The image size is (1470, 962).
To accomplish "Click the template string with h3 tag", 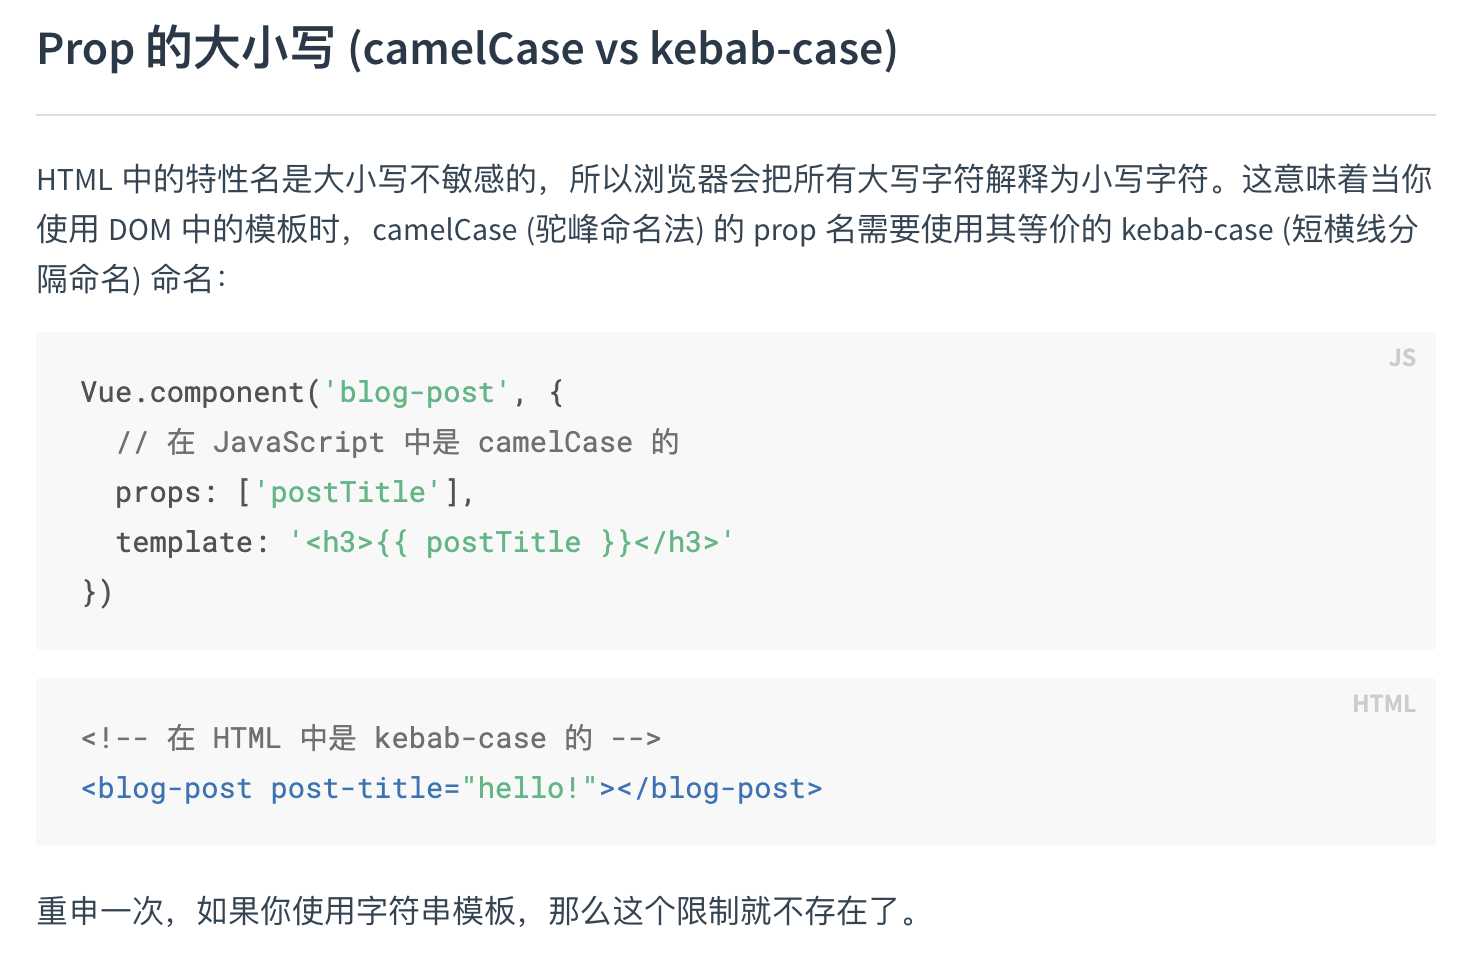I will [x=511, y=542].
